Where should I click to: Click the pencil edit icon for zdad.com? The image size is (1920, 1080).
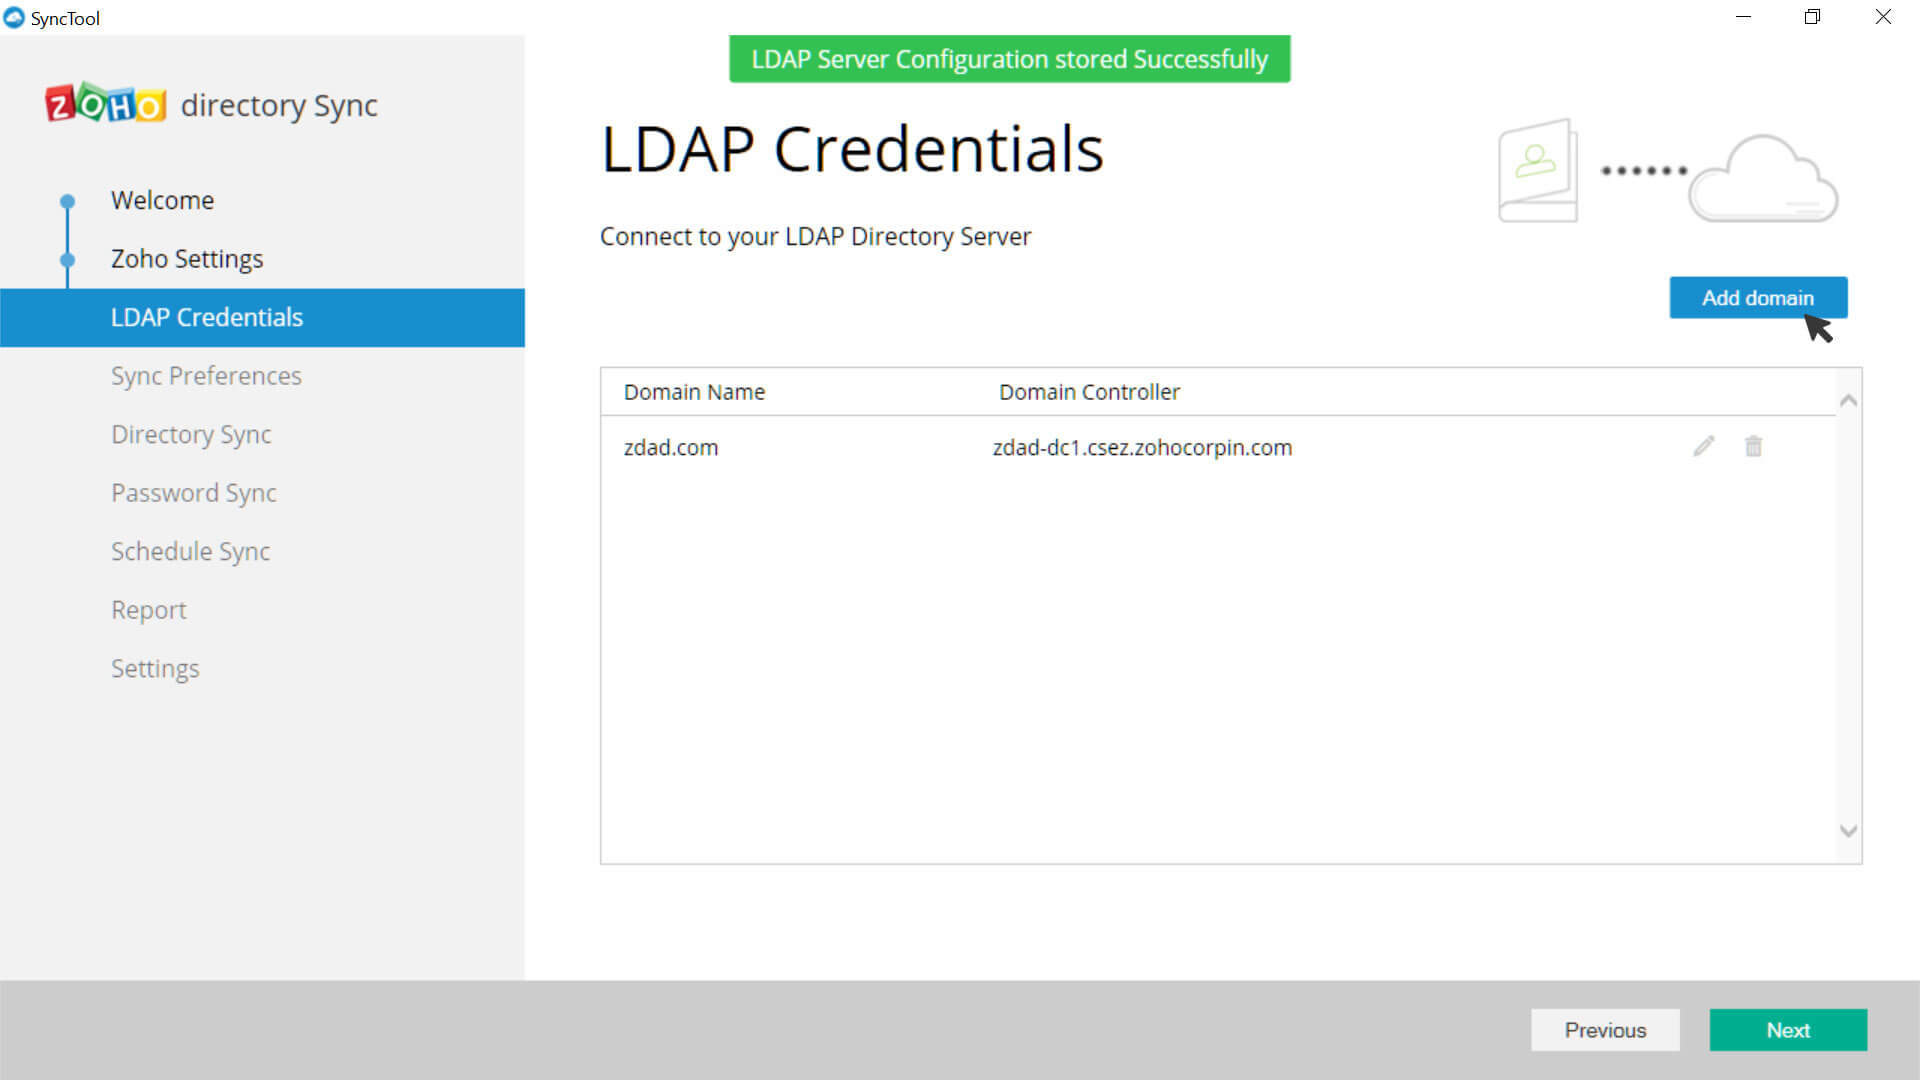(1704, 446)
